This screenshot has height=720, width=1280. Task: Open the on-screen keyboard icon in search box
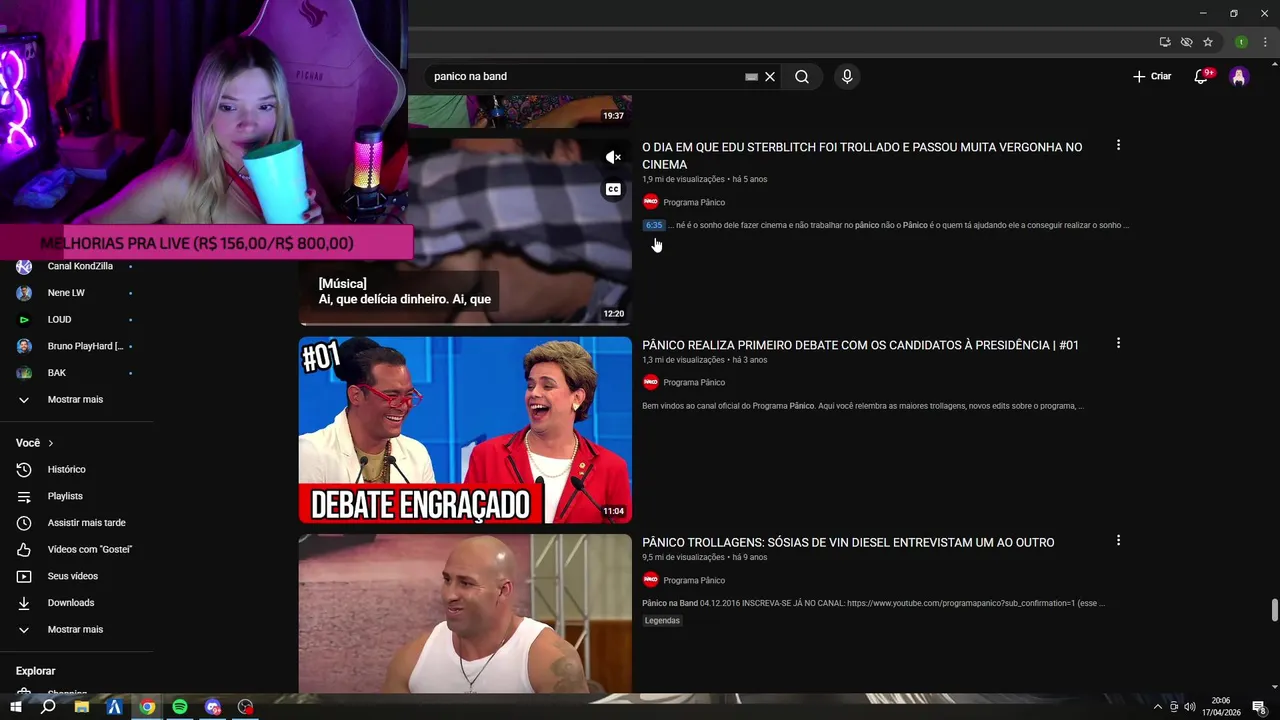pos(751,77)
